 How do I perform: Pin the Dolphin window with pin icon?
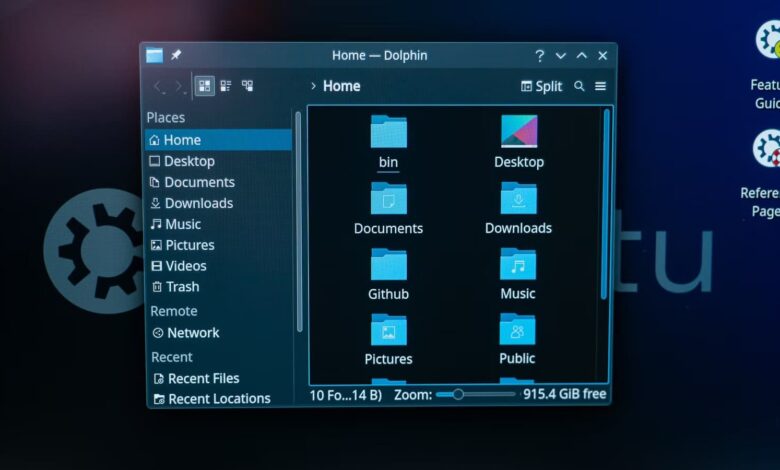(x=176, y=55)
